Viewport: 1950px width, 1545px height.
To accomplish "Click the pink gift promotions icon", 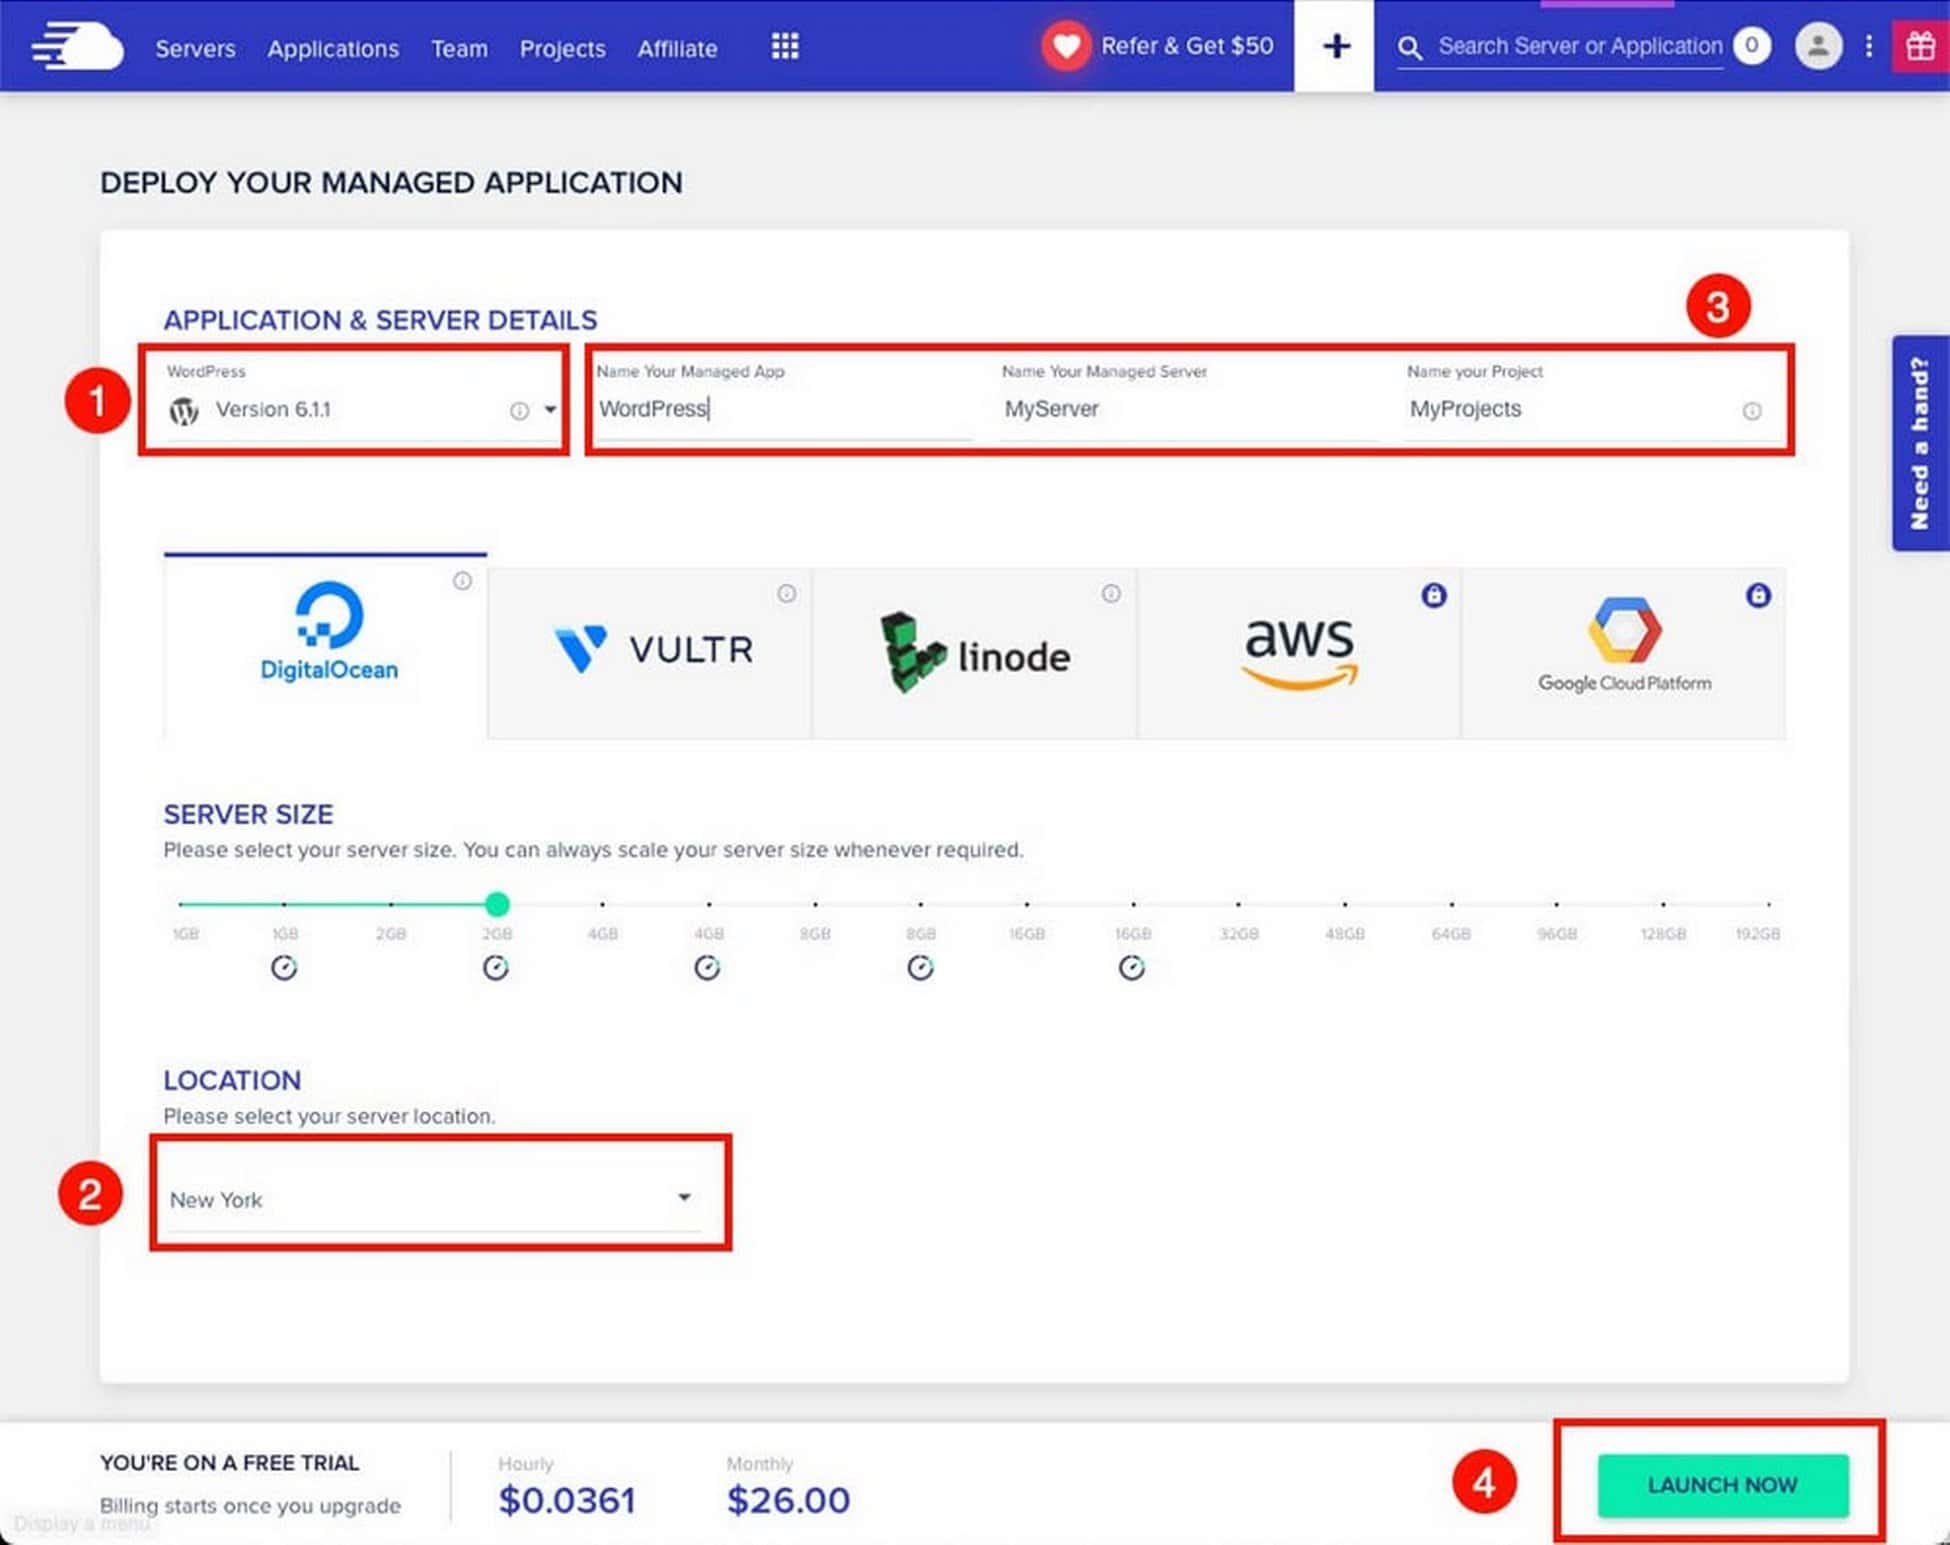I will pos(1921,46).
